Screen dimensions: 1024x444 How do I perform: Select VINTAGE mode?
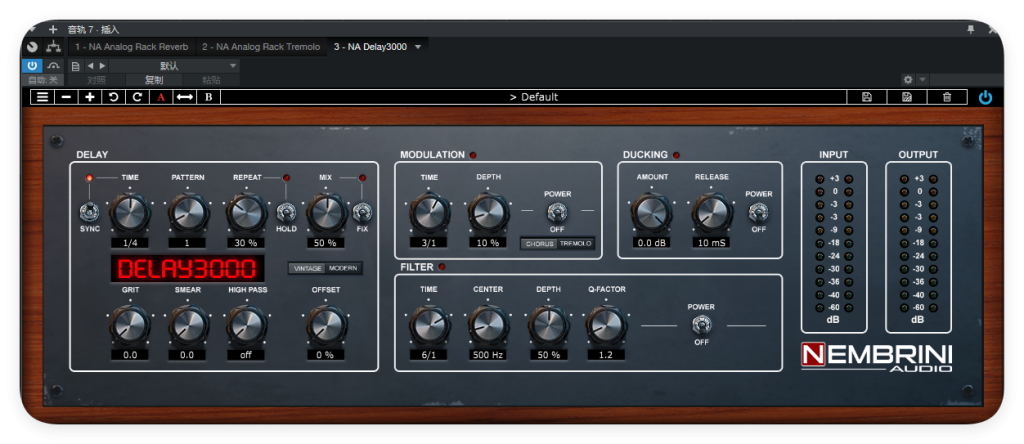pos(308,268)
